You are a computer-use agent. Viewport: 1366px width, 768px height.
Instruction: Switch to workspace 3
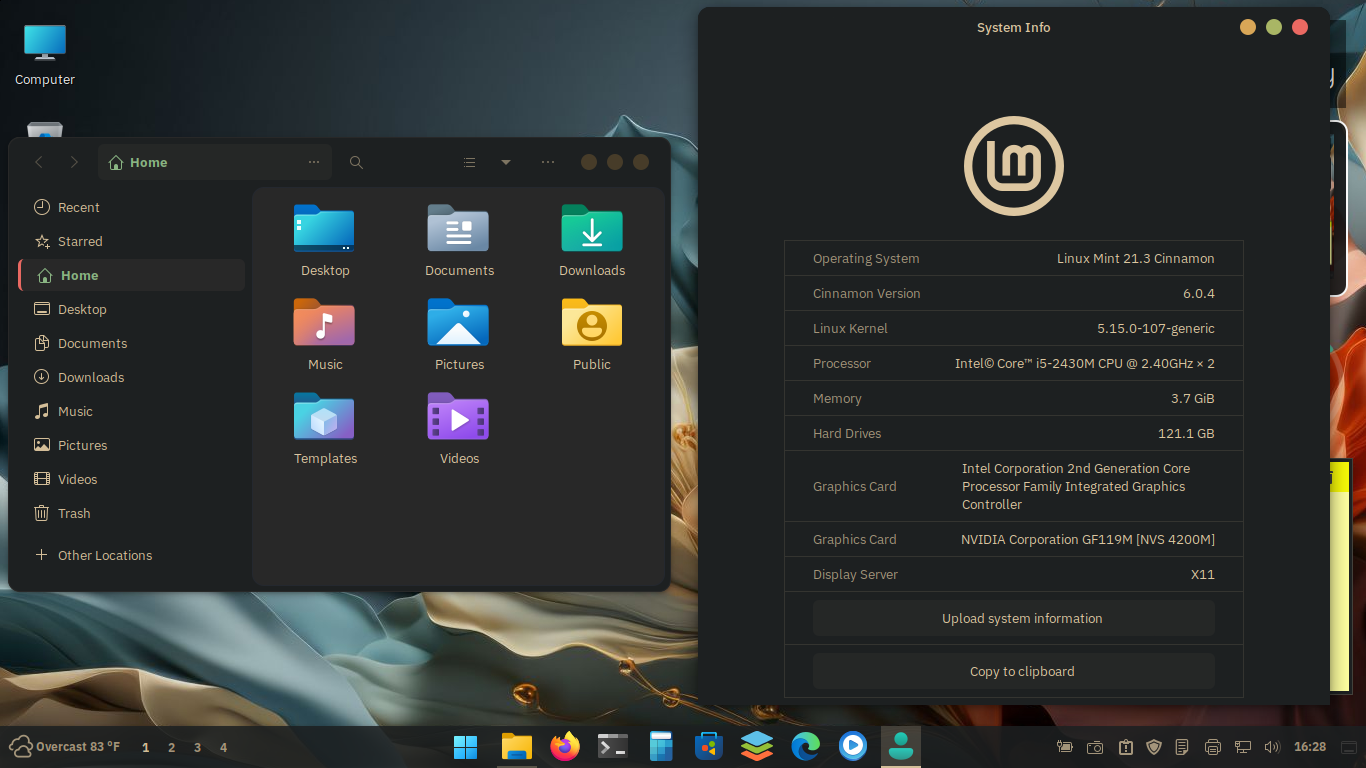[x=198, y=747]
